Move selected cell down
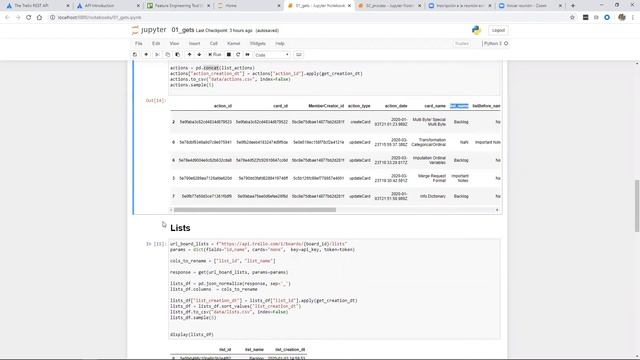640x360 pixels. [199, 55]
